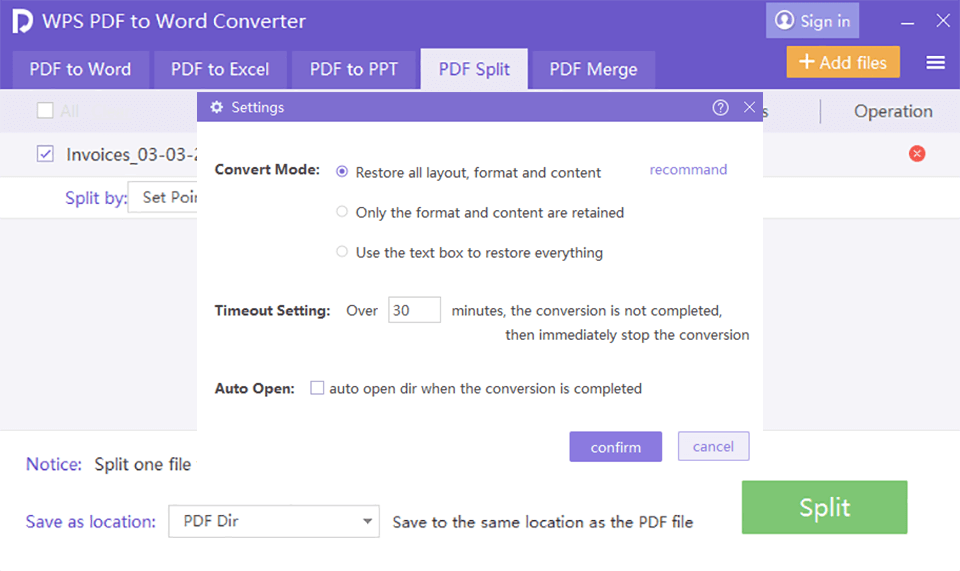This screenshot has height=571, width=960.
Task: Remove the Invoices file with red X
Action: tap(917, 154)
